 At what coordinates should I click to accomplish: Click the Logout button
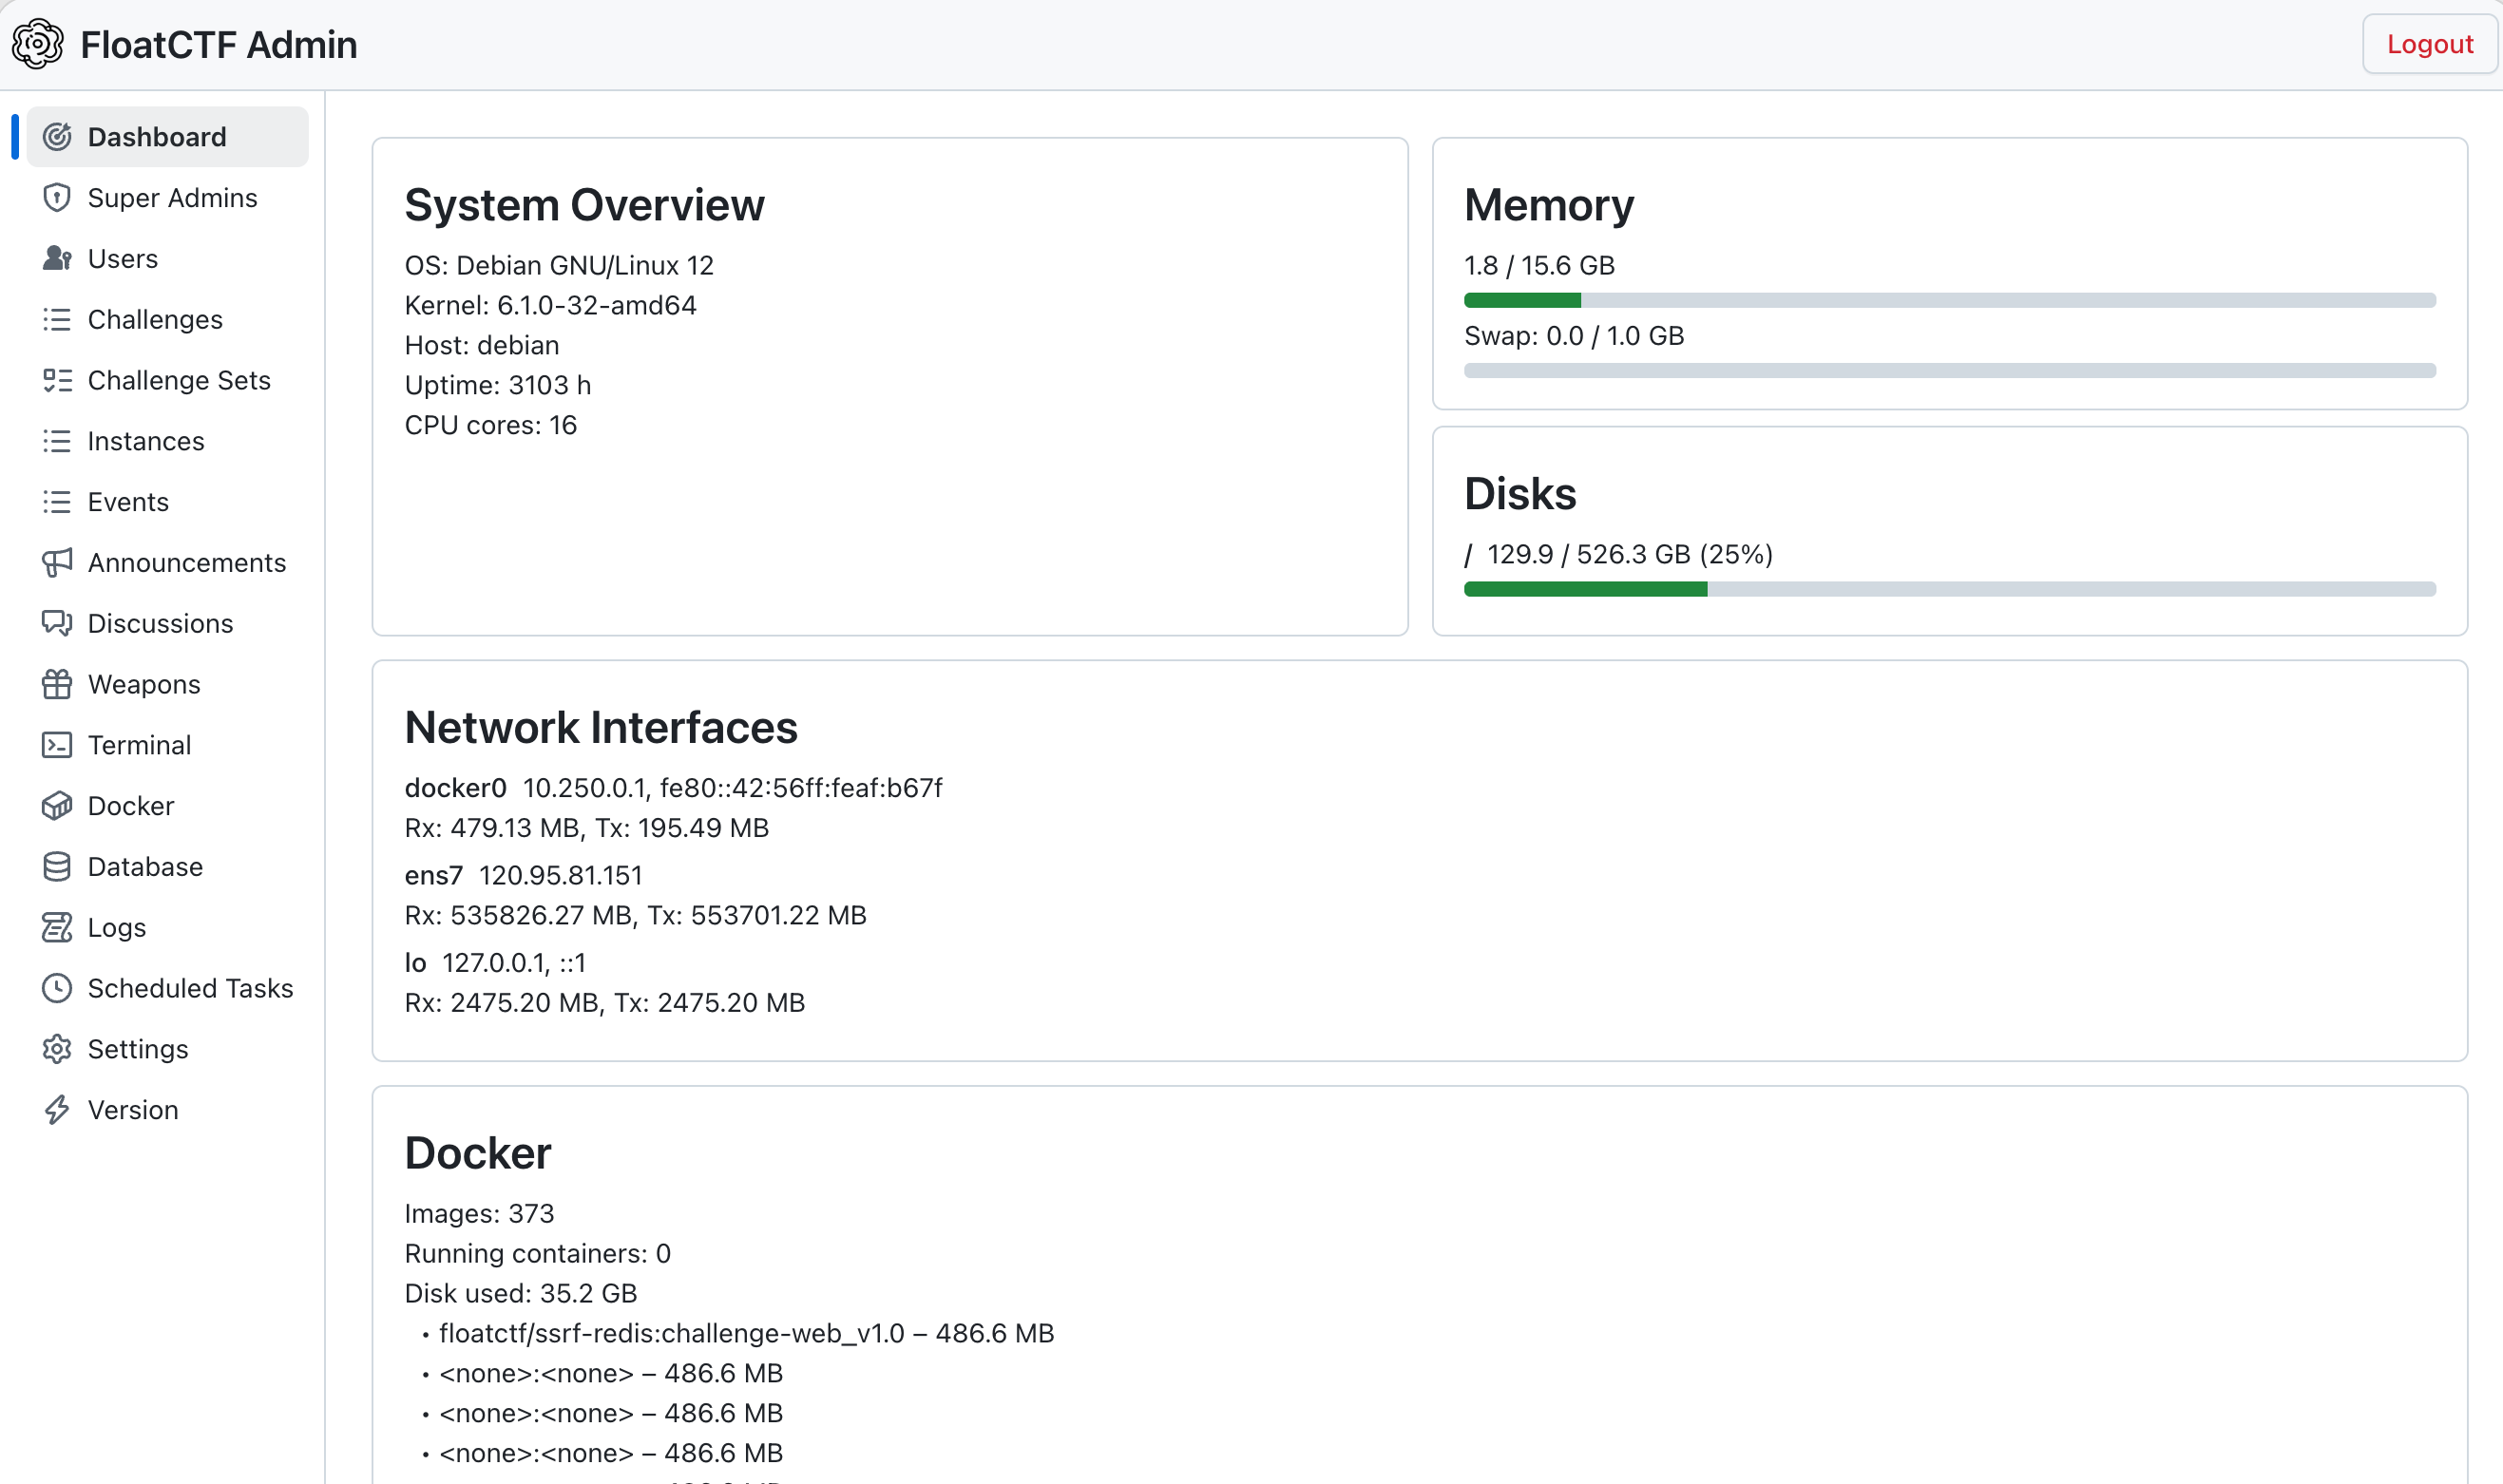[2429, 44]
